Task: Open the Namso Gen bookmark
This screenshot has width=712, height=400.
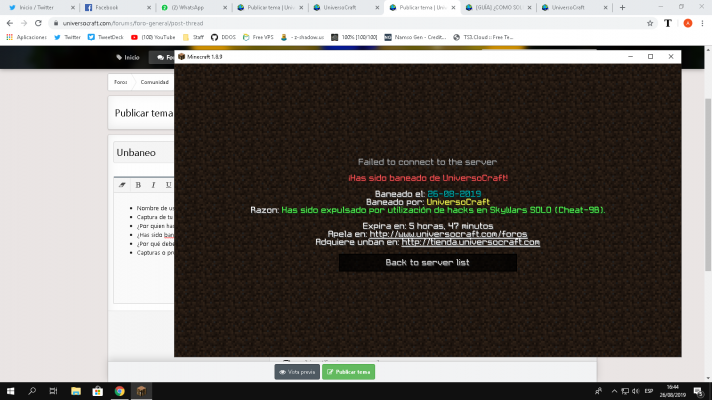Action: click(x=415, y=37)
